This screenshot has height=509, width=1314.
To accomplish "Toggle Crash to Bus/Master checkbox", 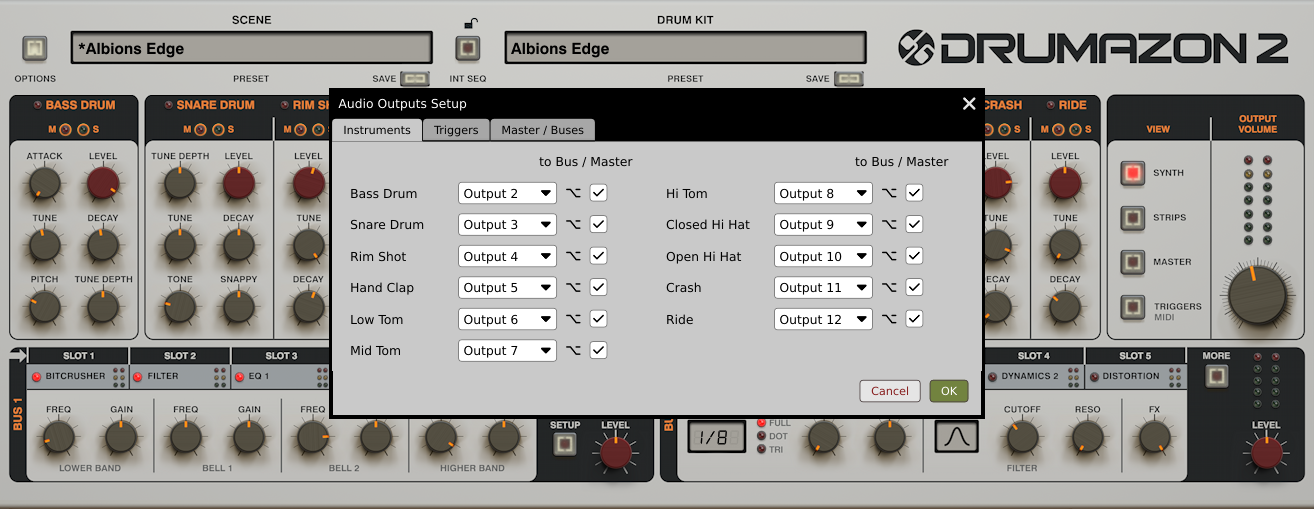I will click(x=914, y=287).
